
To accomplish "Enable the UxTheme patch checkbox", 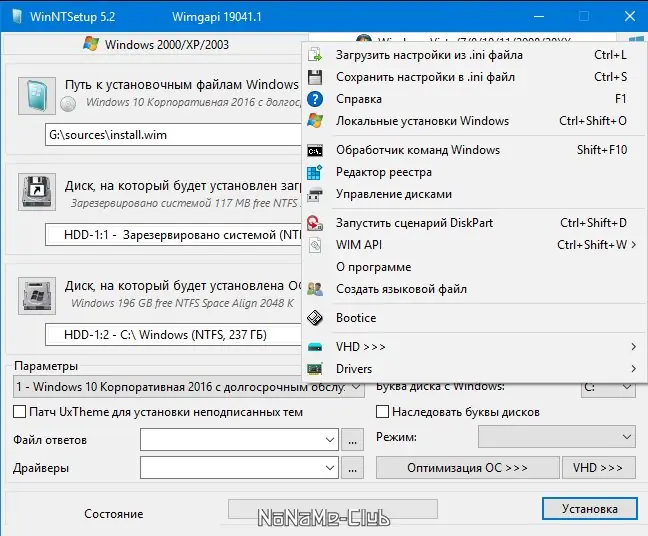I will pyautogui.click(x=19, y=412).
